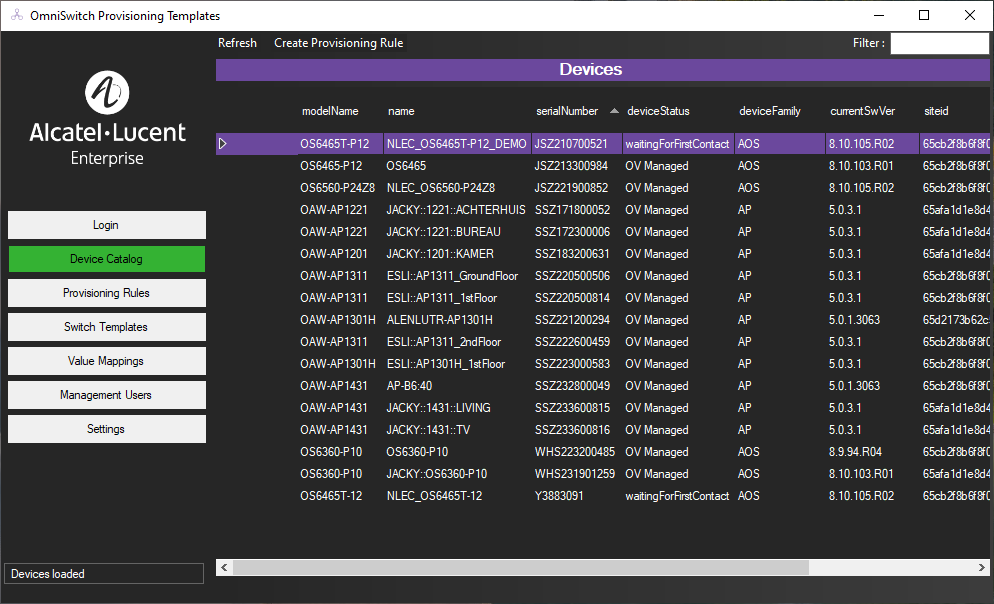Screen dimensions: 994x604
Task: Click the horizontal scrollbar left arrow
Action: (224, 567)
